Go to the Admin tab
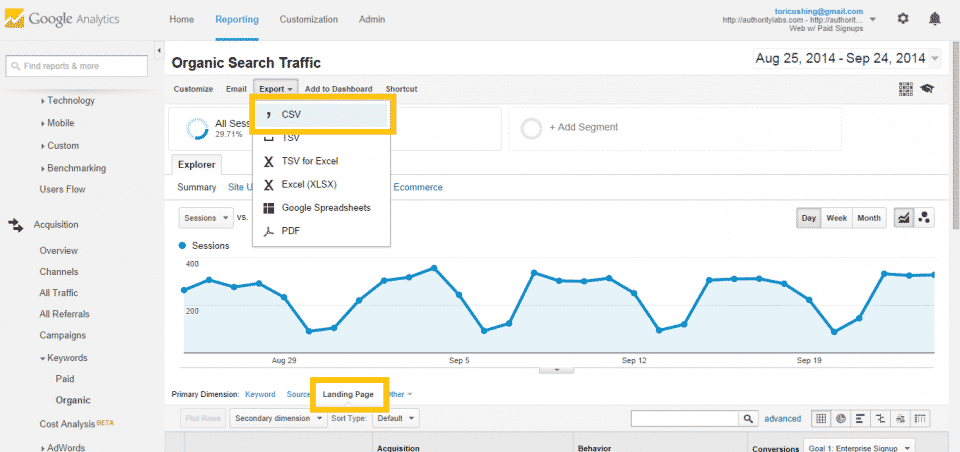960x452 pixels. pos(372,19)
